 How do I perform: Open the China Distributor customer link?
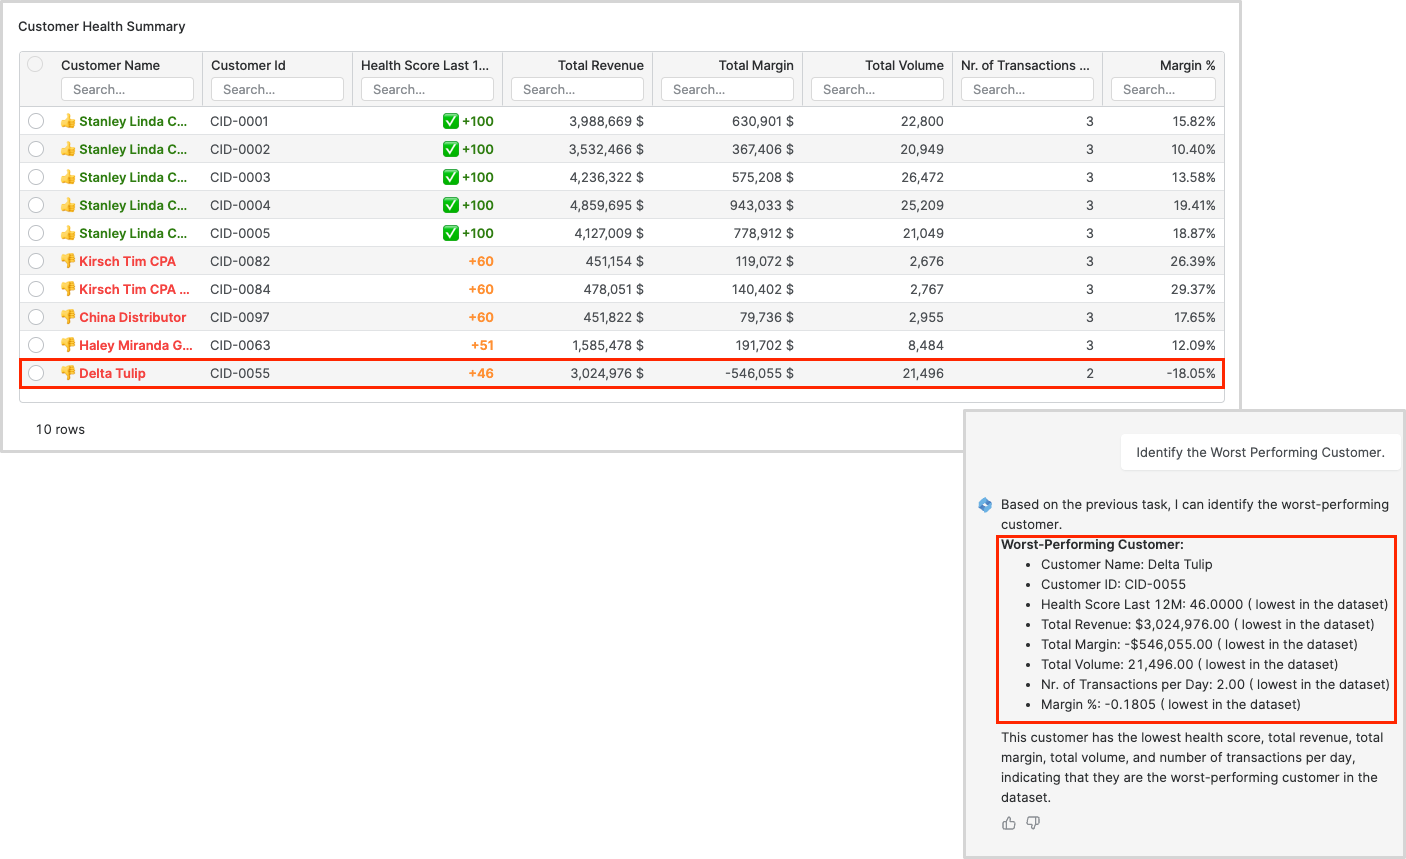133,317
